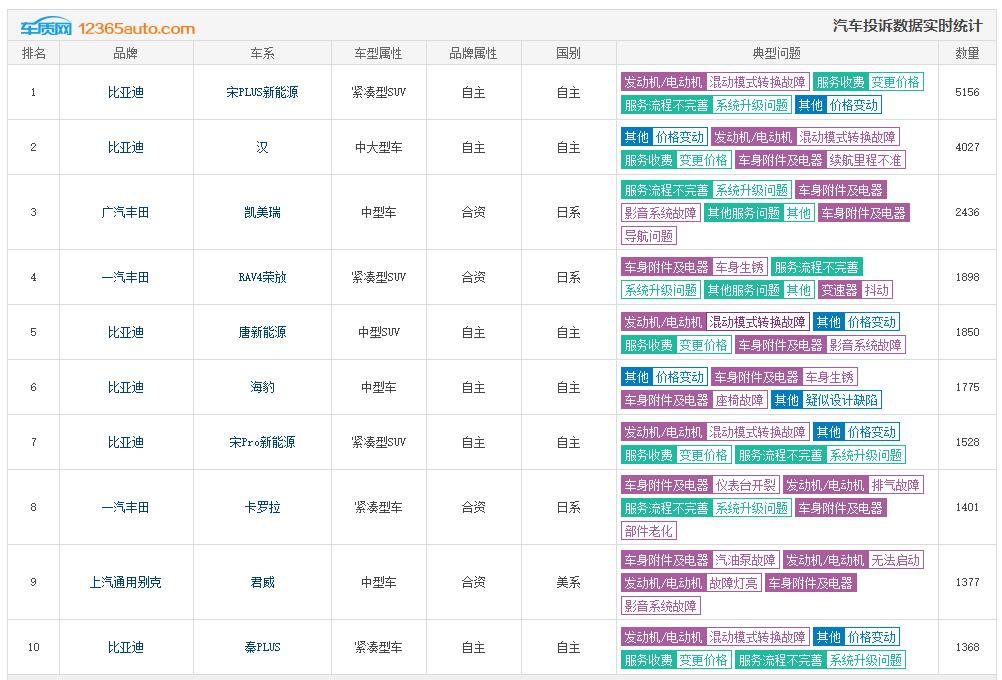1002x680 pixels.
Task: Click 一汽丰田 brand in 卡罗拉 row
Action: tap(125, 507)
